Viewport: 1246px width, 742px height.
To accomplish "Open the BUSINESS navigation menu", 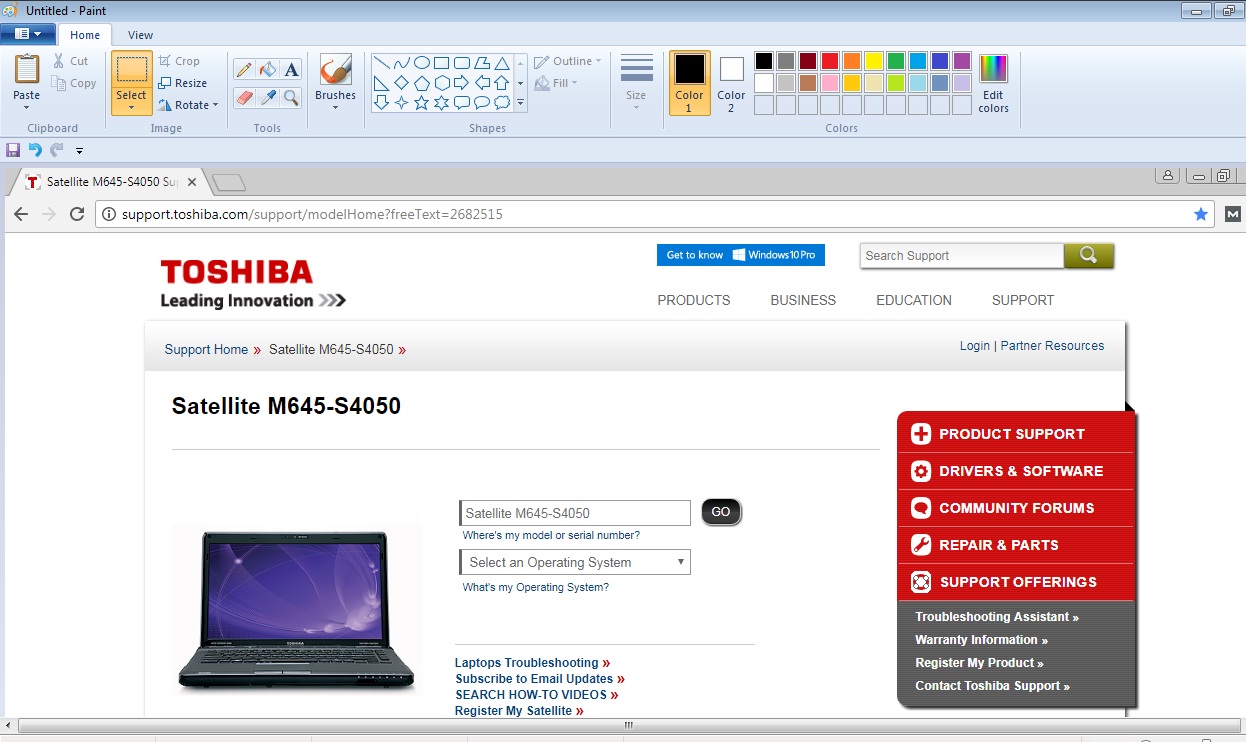I will click(803, 300).
